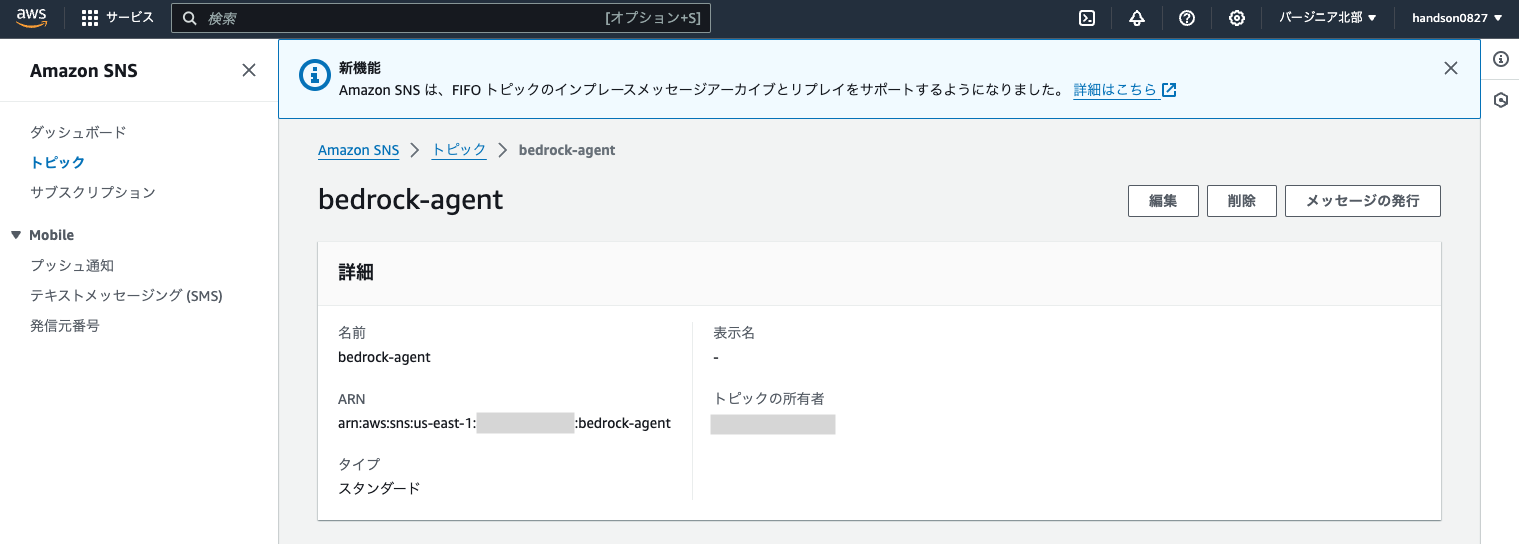Click the search magnifier icon

(190, 18)
